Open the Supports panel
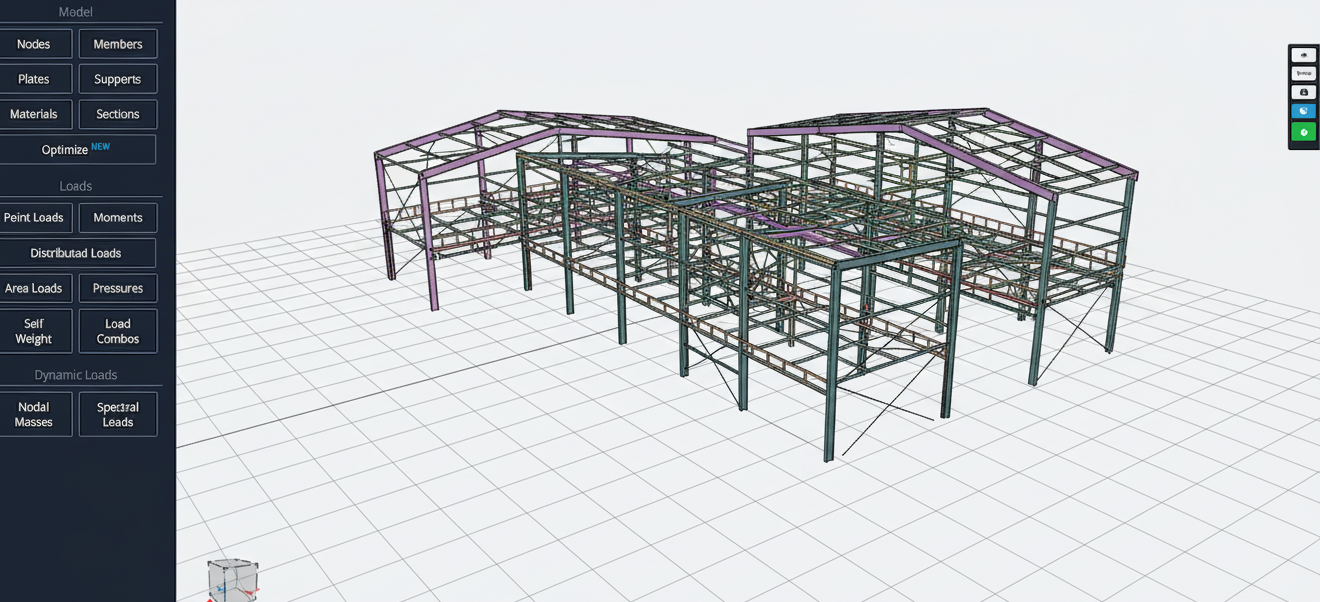 click(118, 79)
